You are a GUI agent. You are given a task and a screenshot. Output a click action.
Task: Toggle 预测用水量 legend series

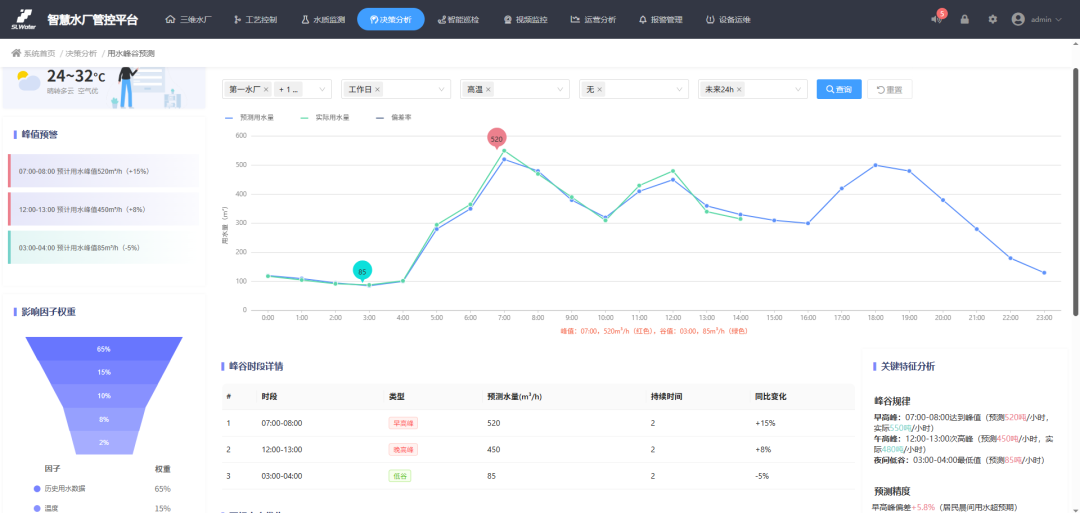pyautogui.click(x=249, y=118)
